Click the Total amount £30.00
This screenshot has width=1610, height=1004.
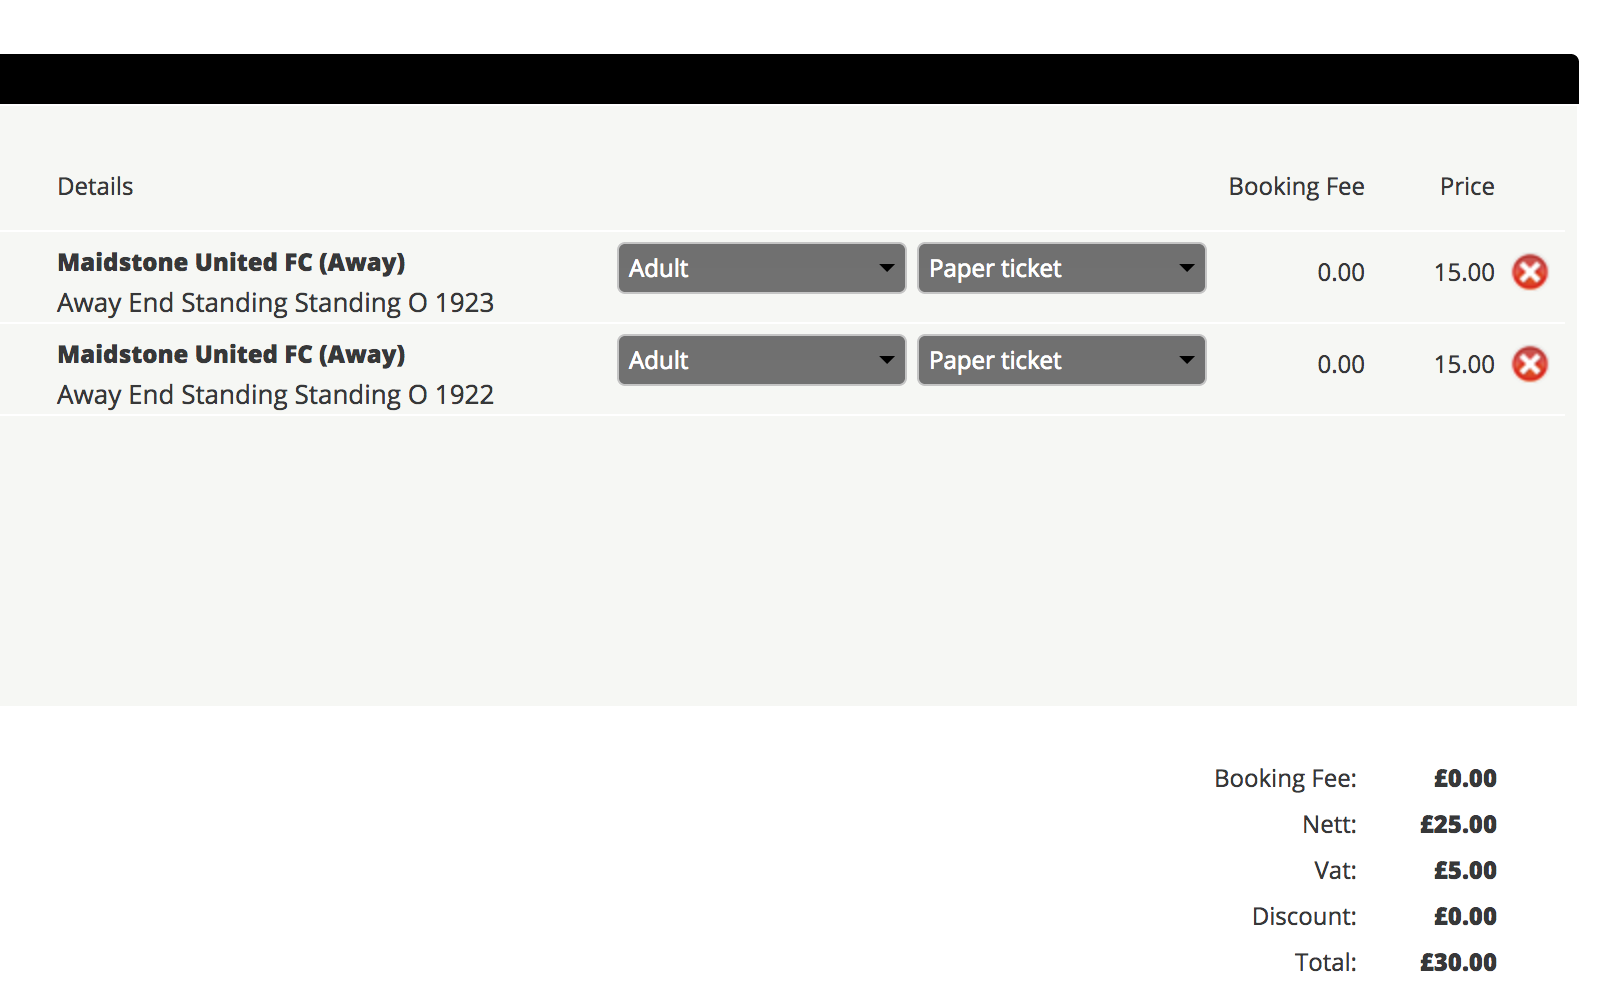pos(1458,963)
